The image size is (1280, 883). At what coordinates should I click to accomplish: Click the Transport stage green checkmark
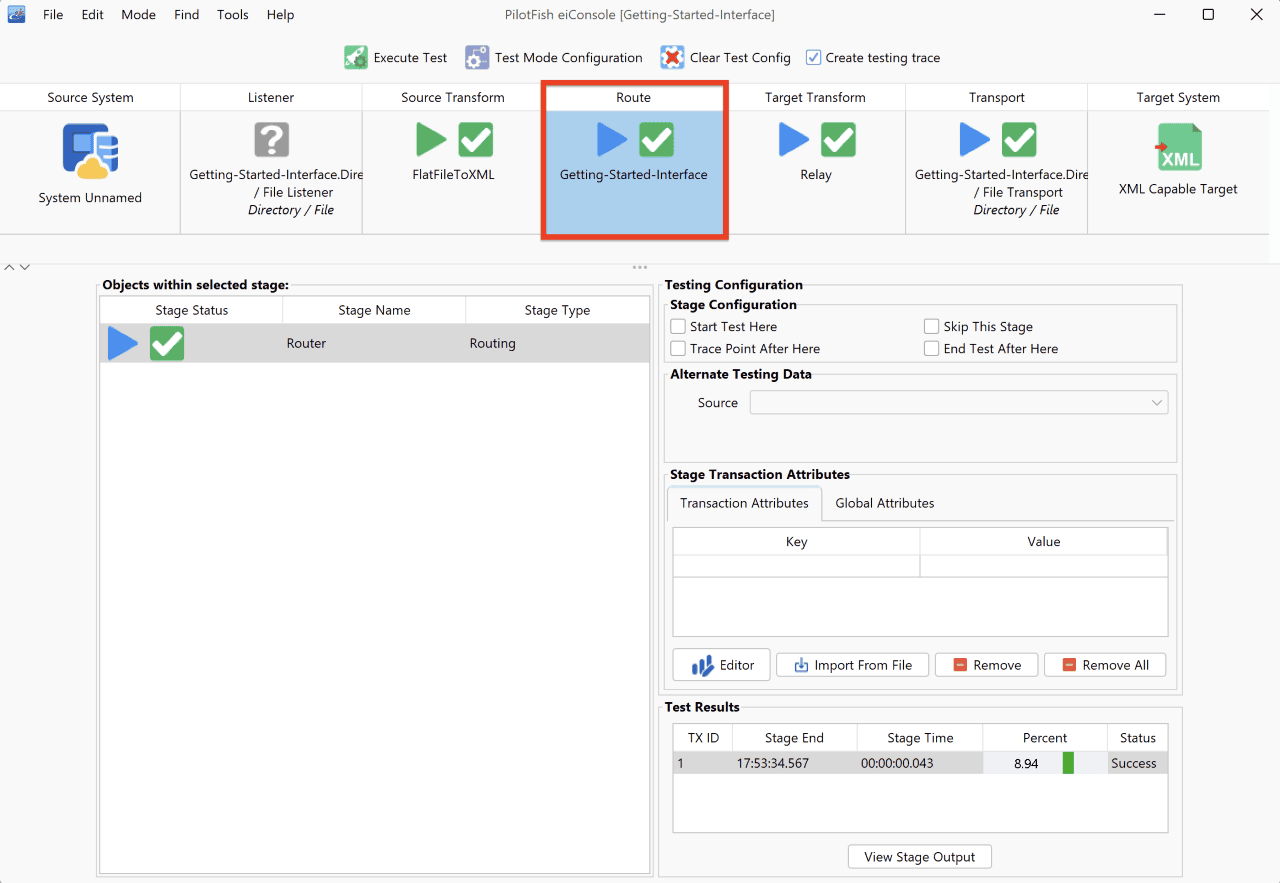coord(1019,140)
